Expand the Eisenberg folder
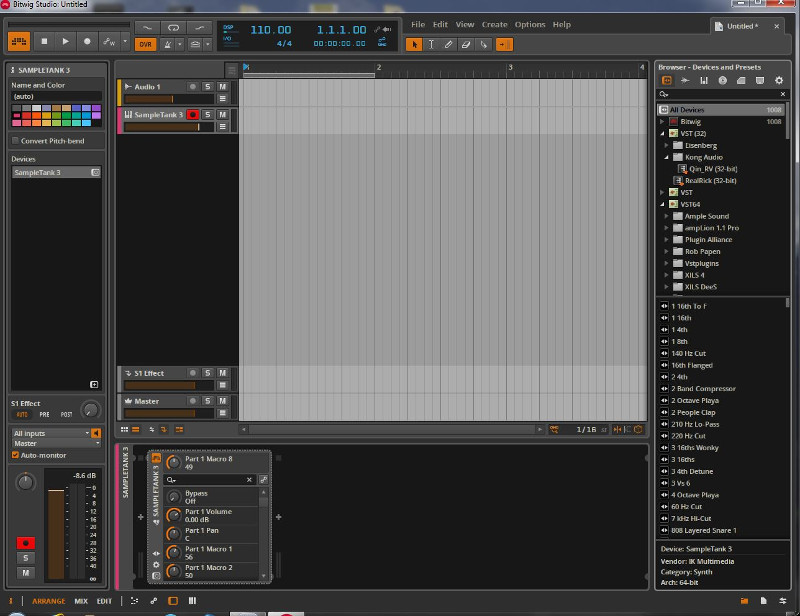 click(x=666, y=145)
